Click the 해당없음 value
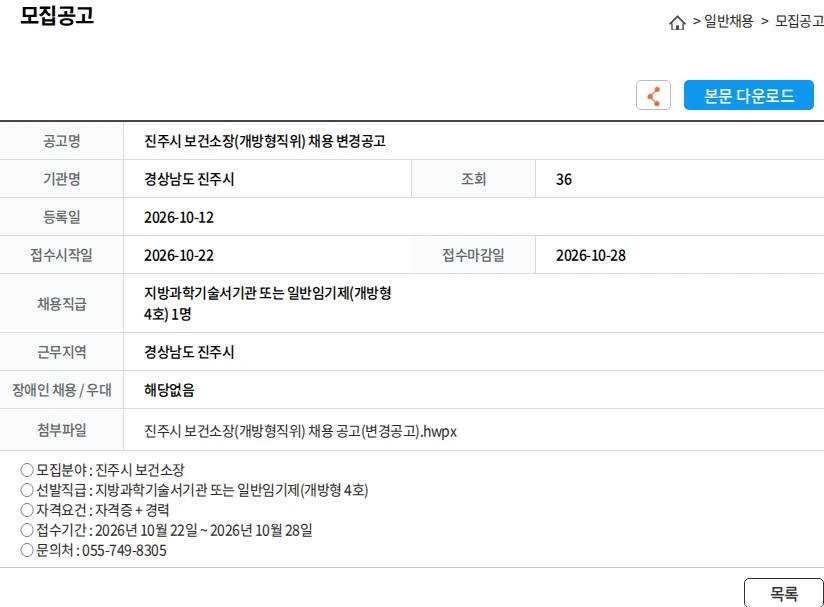The height and width of the screenshot is (607, 824). (x=169, y=390)
